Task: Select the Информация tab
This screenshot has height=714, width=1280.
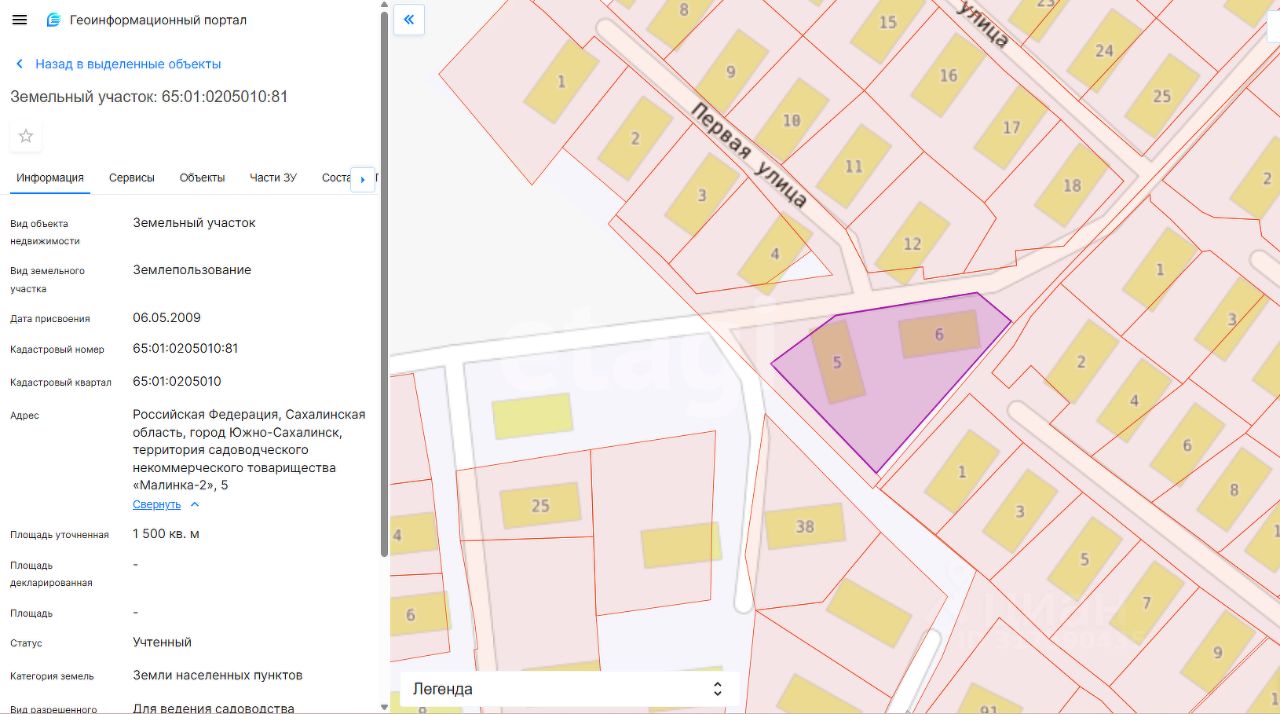Action: click(50, 178)
